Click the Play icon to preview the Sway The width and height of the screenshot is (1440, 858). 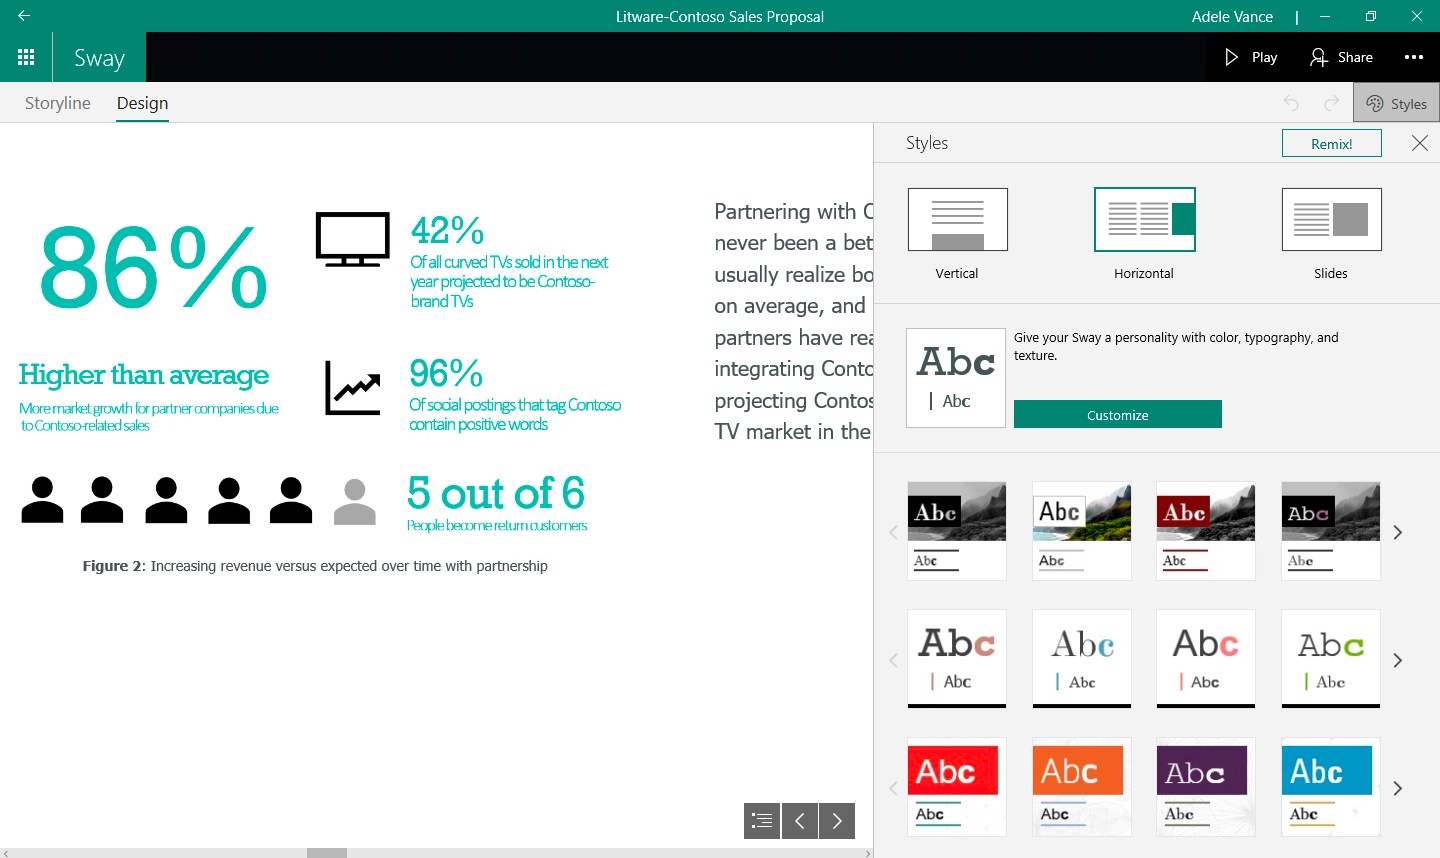(1248, 56)
